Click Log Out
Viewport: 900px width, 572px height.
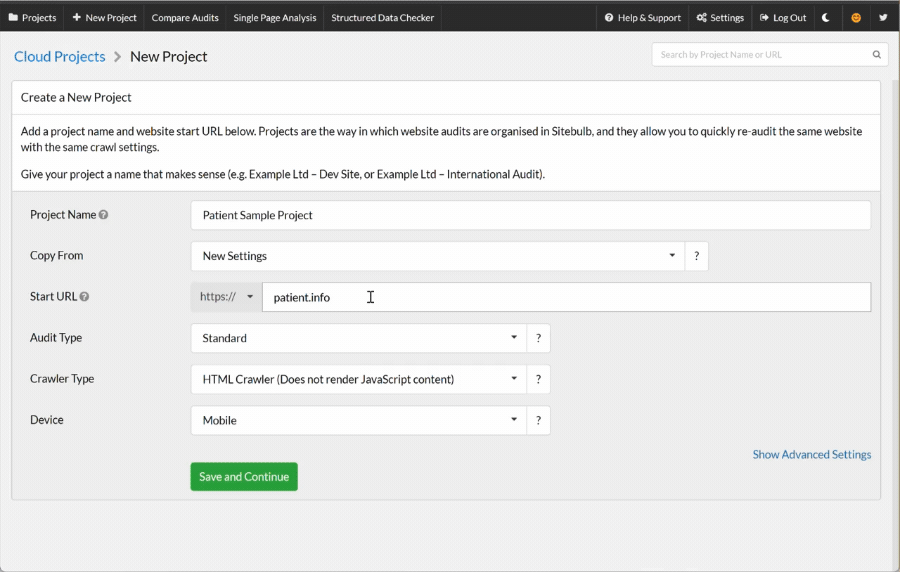pos(783,18)
